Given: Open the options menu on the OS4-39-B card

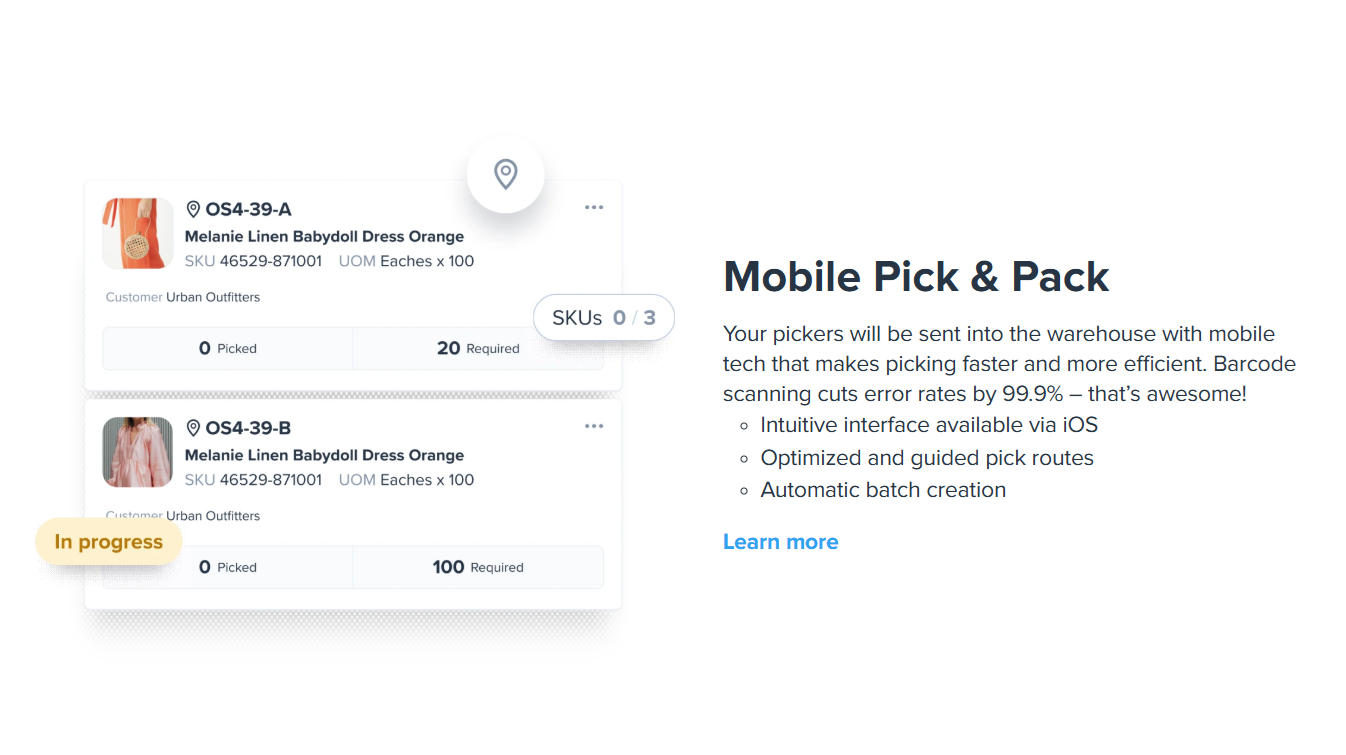Looking at the screenshot, I should (x=594, y=425).
